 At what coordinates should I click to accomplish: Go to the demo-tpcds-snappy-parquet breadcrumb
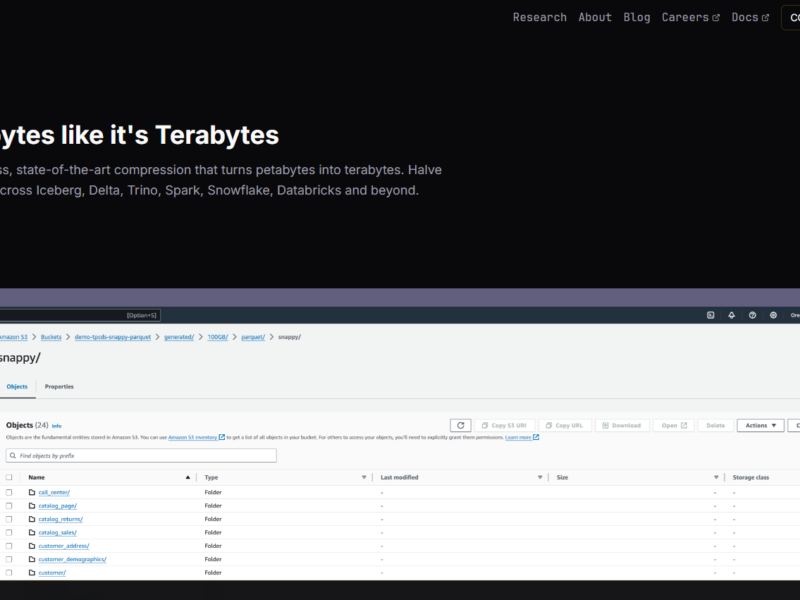[113, 337]
